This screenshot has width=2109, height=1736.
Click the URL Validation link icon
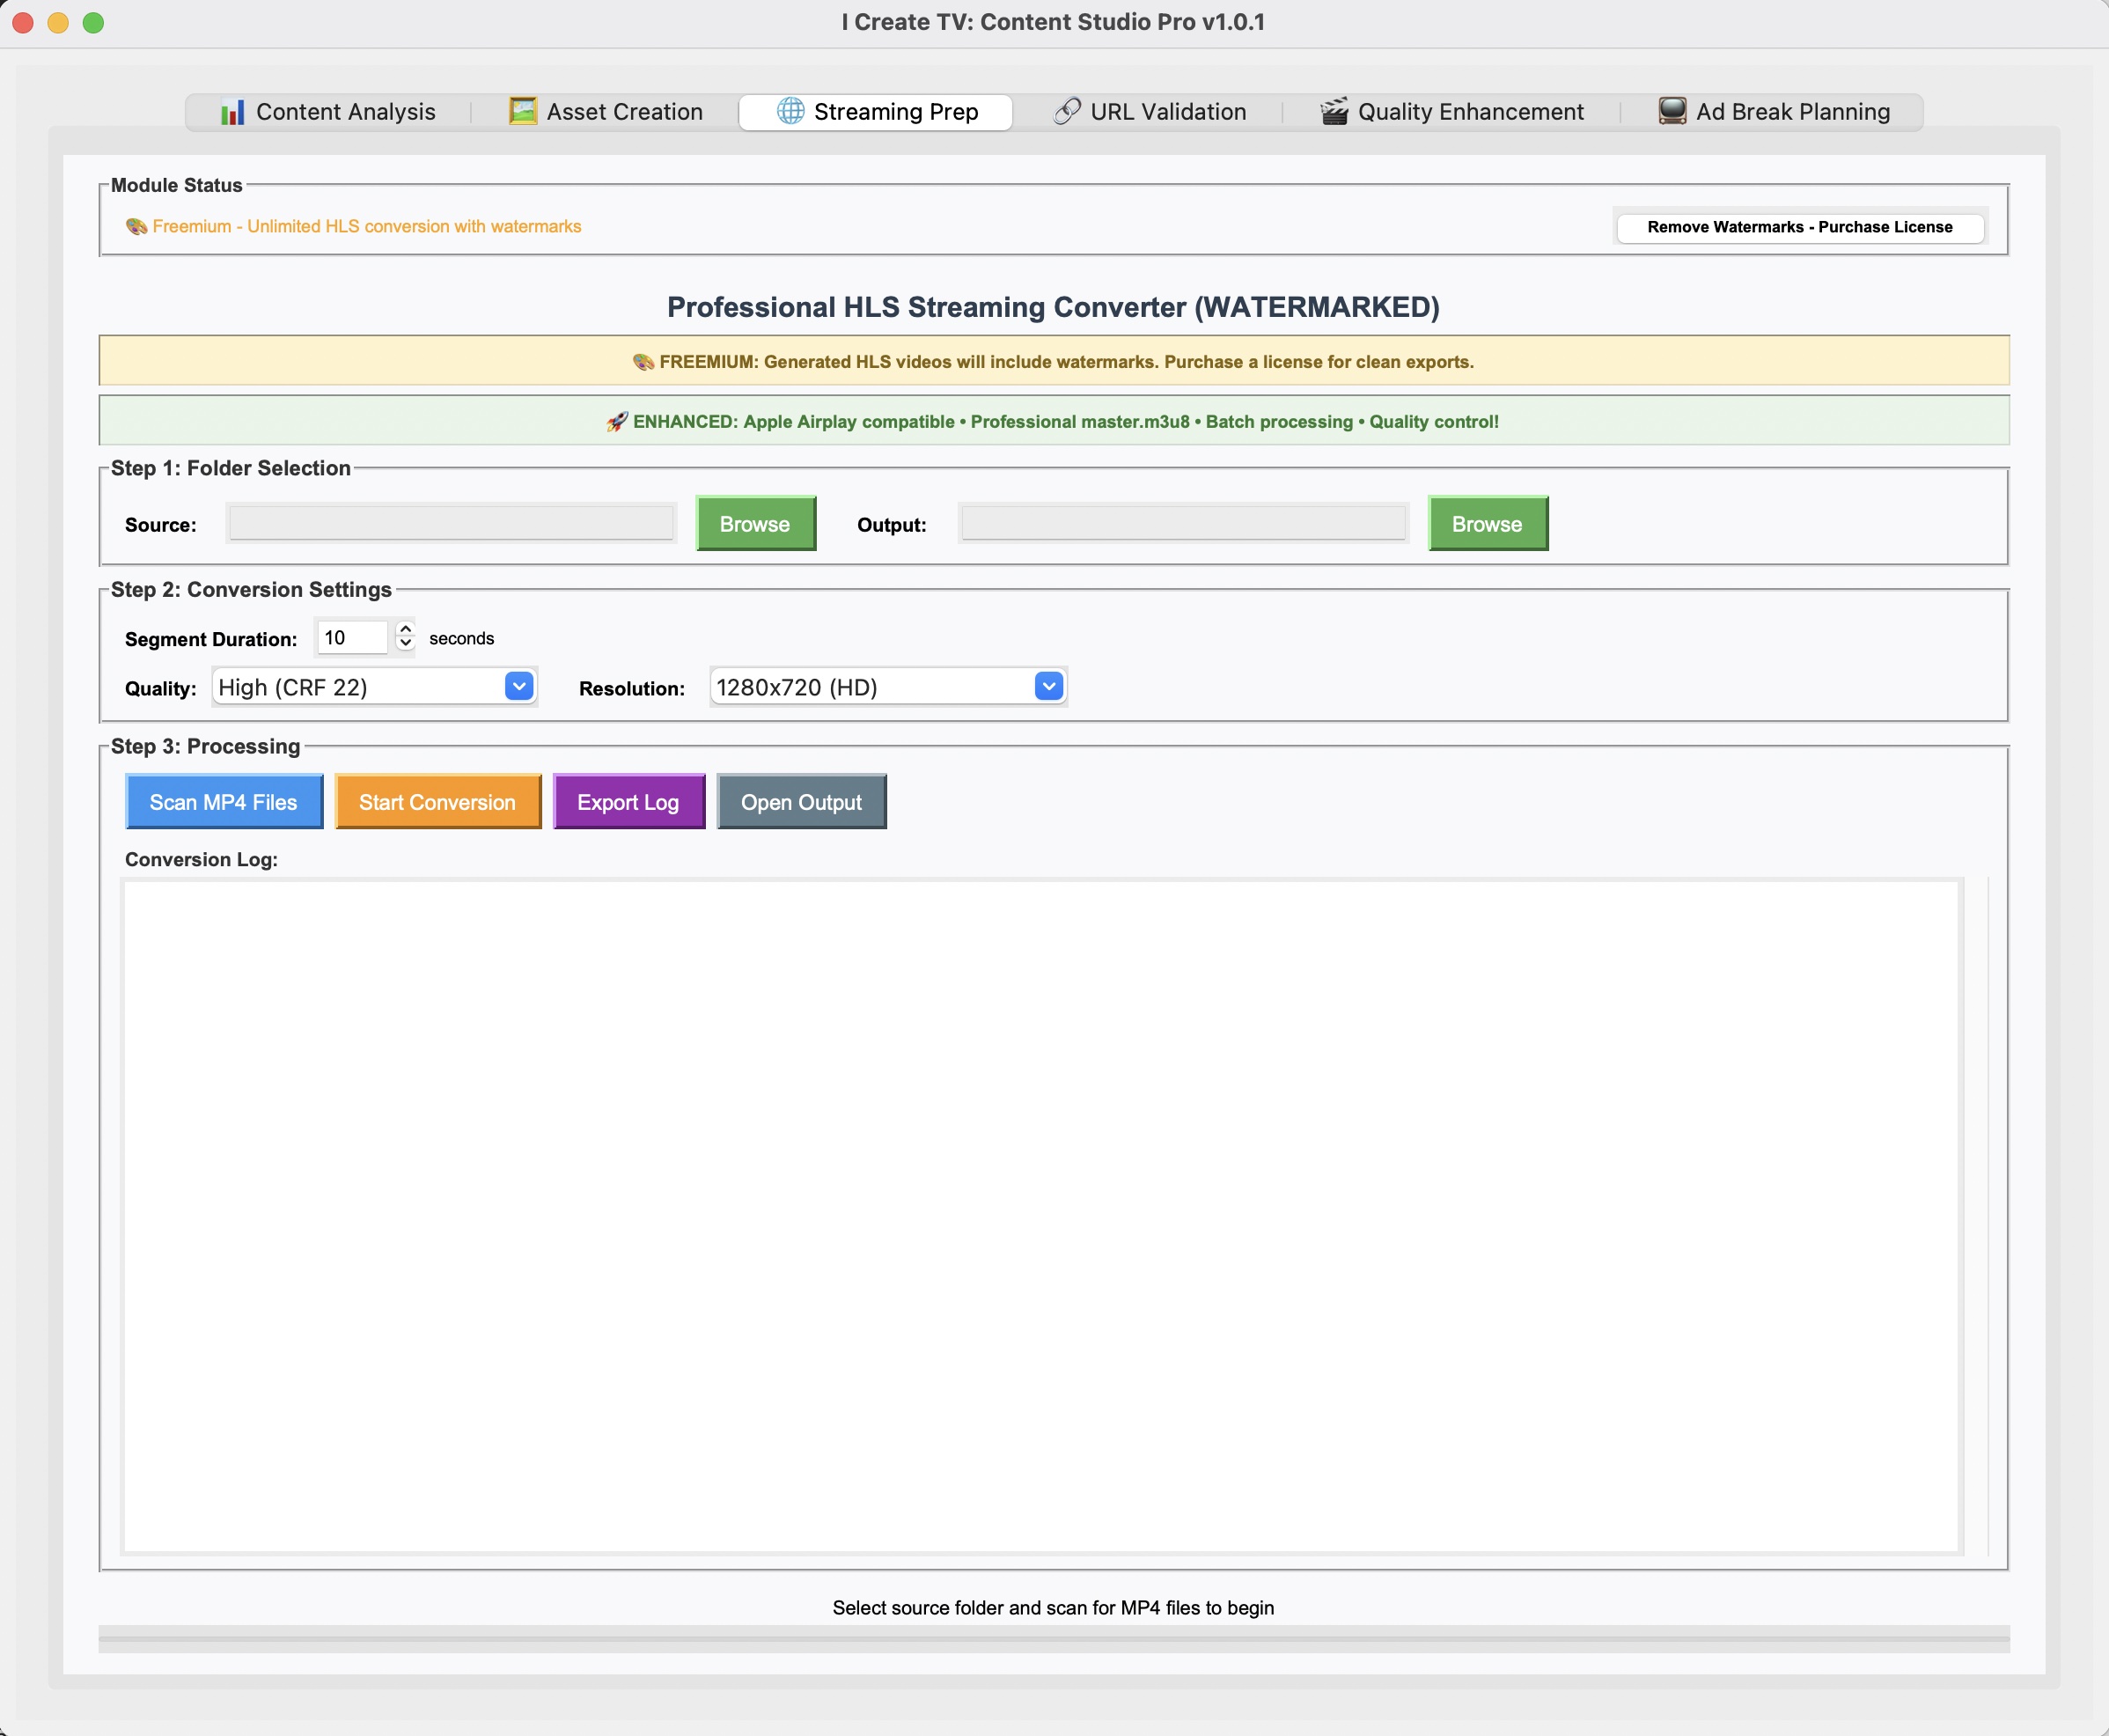tap(1067, 111)
